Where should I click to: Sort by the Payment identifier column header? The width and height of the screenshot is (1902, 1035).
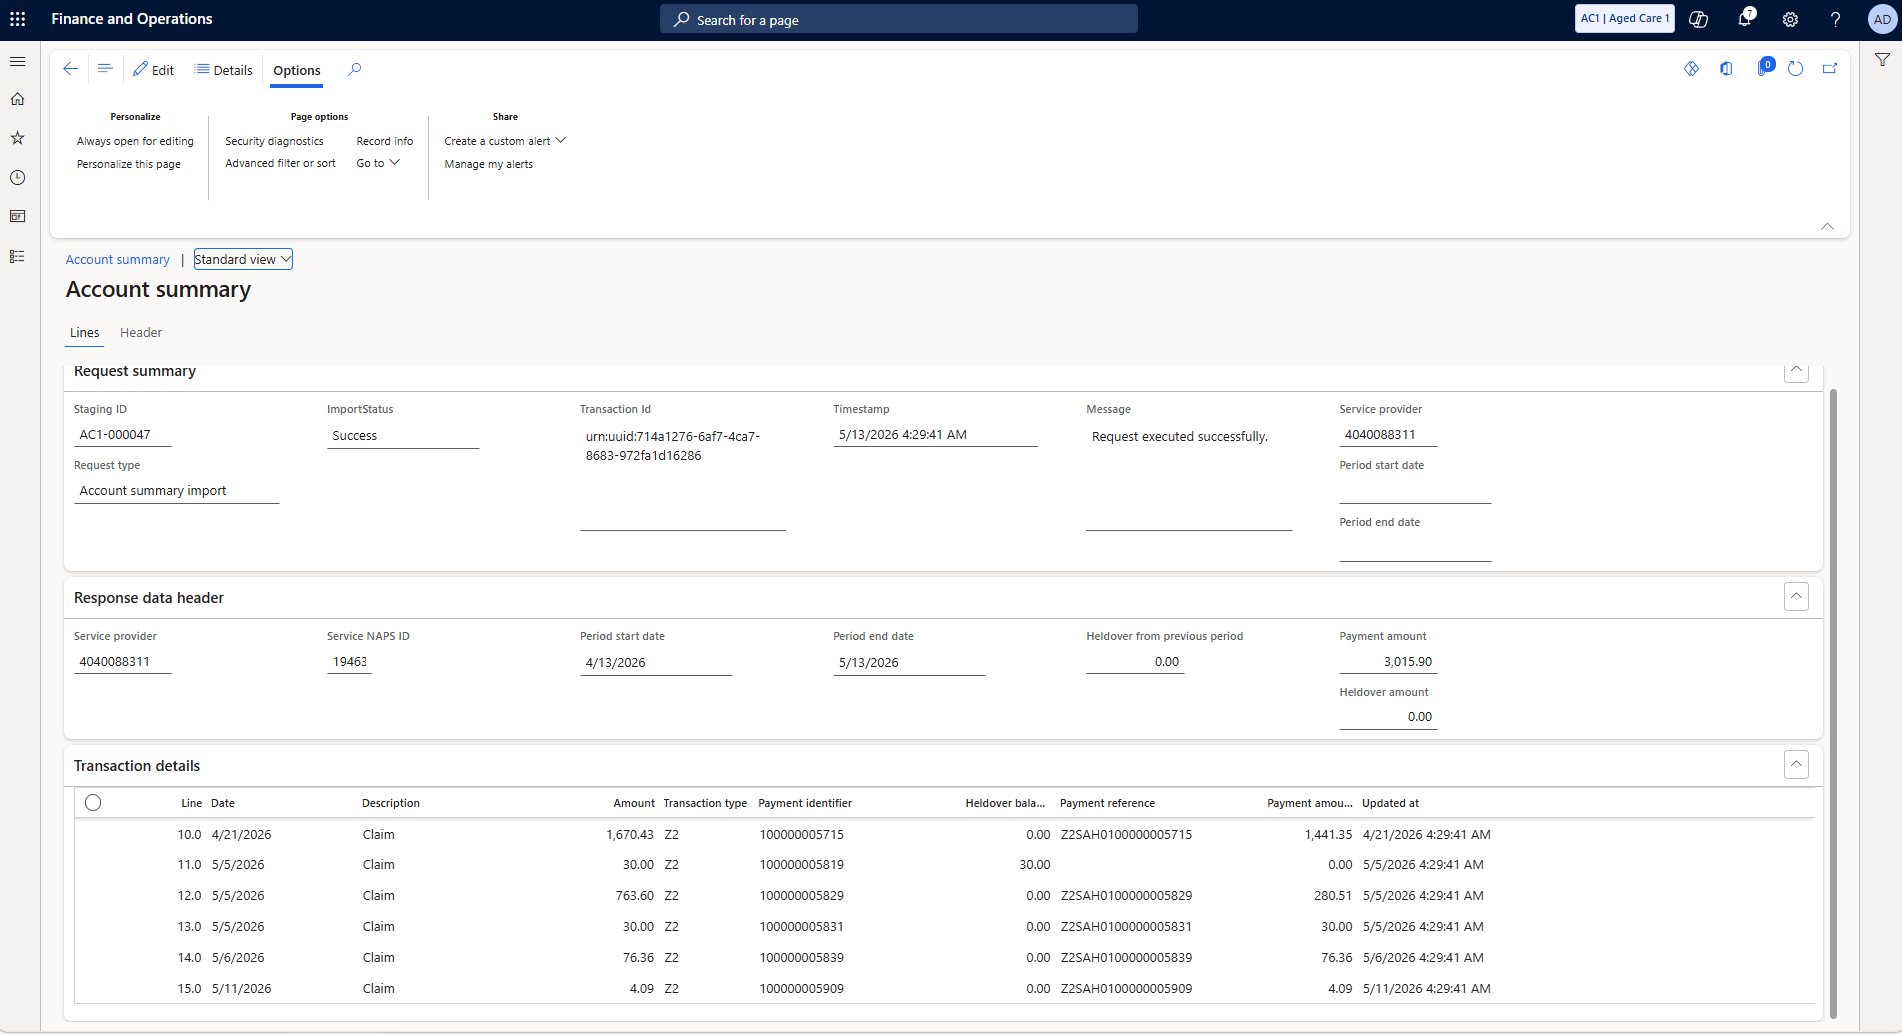pyautogui.click(x=805, y=803)
